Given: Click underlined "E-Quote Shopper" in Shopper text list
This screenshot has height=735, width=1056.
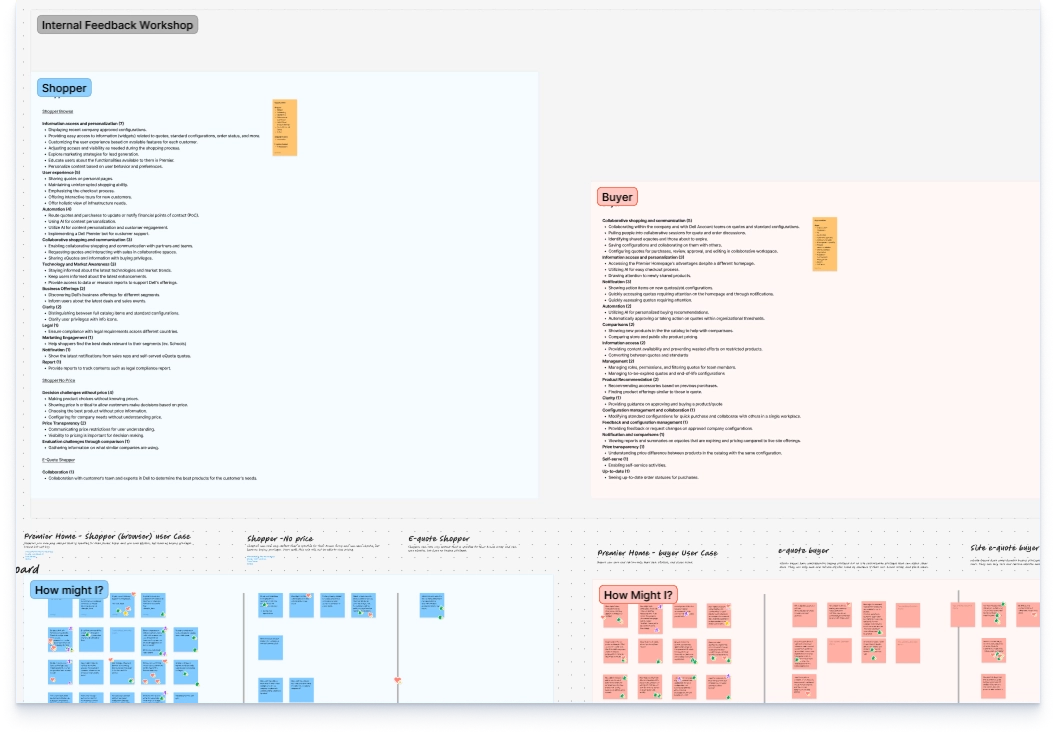Looking at the screenshot, I should pyautogui.click(x=59, y=460).
